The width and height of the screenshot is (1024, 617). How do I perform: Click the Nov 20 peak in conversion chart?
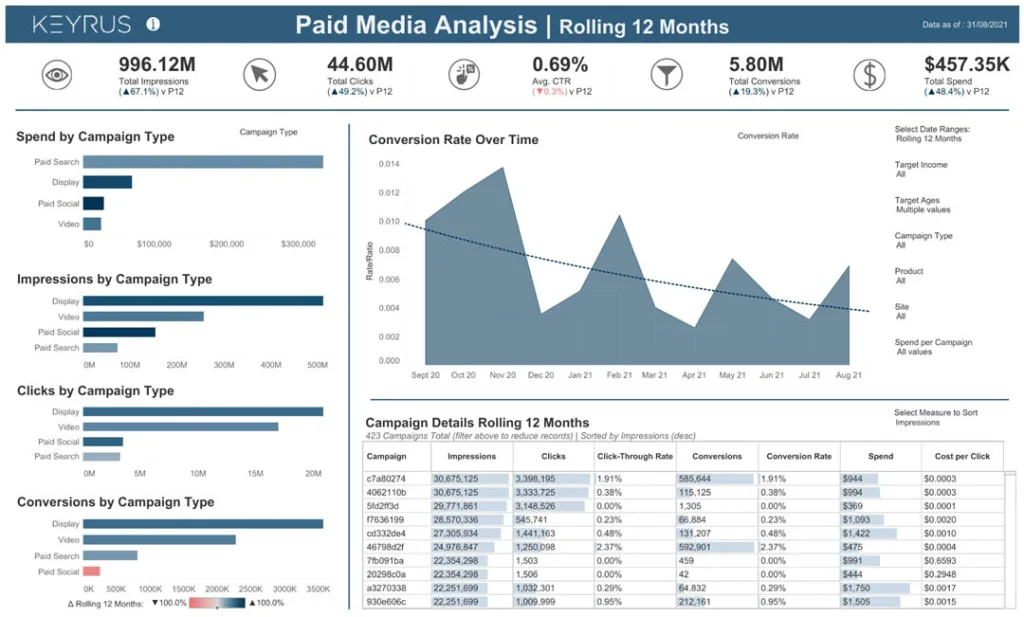503,168
